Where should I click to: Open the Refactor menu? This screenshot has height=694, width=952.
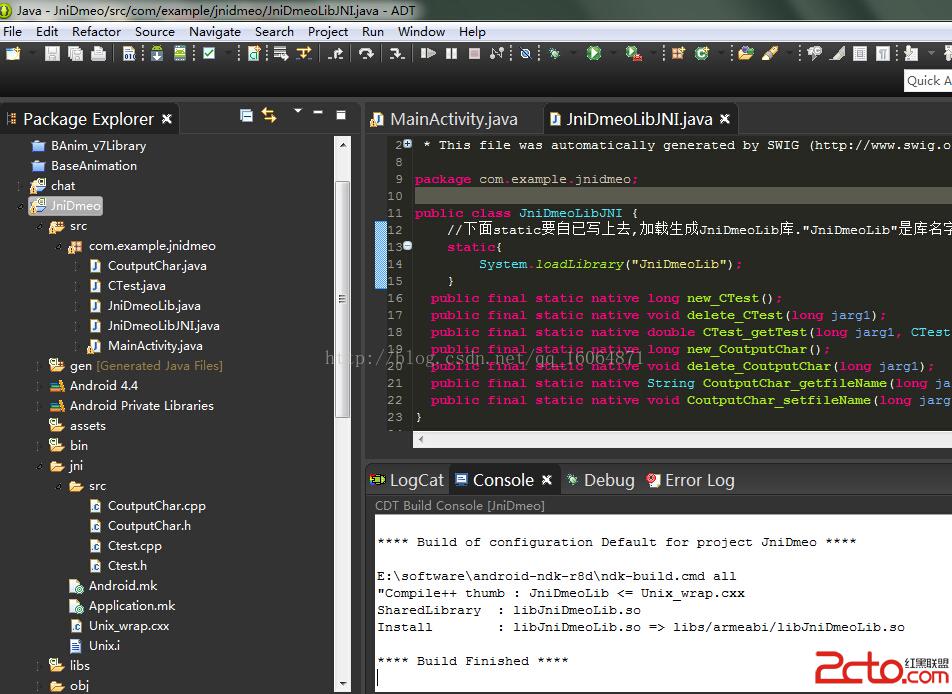pyautogui.click(x=96, y=31)
